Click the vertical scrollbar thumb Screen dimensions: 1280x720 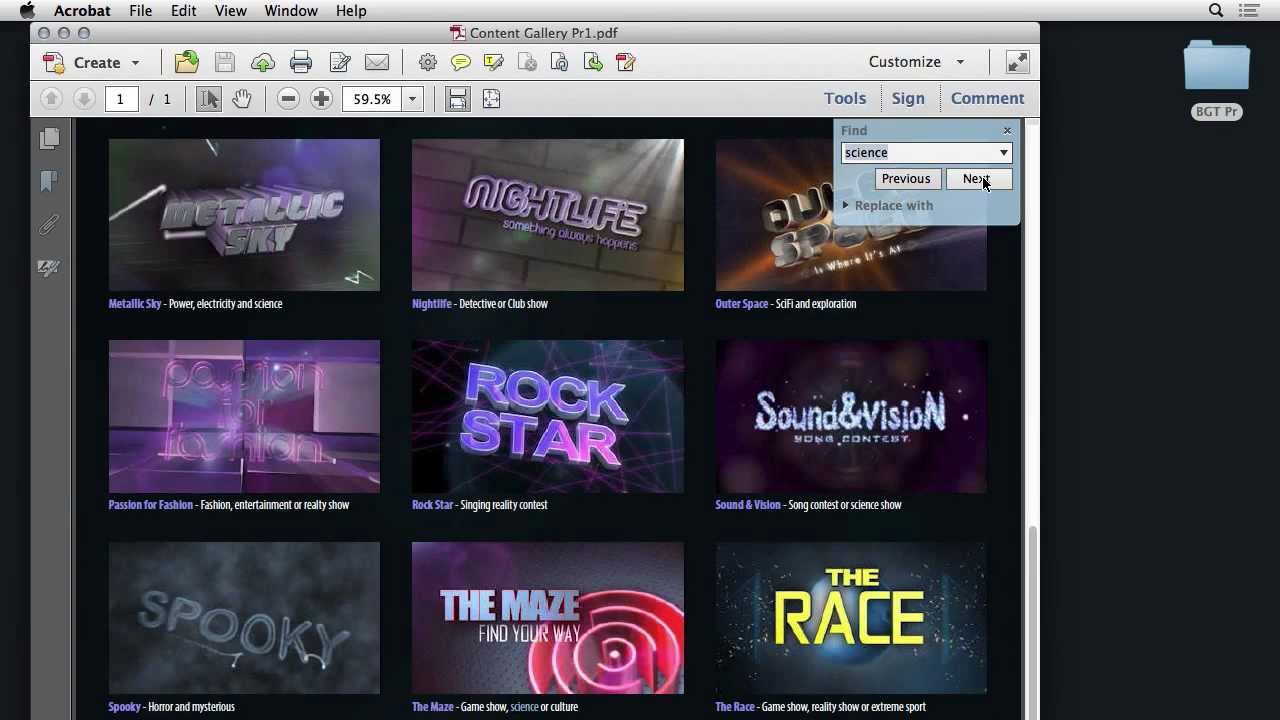pos(1031,622)
